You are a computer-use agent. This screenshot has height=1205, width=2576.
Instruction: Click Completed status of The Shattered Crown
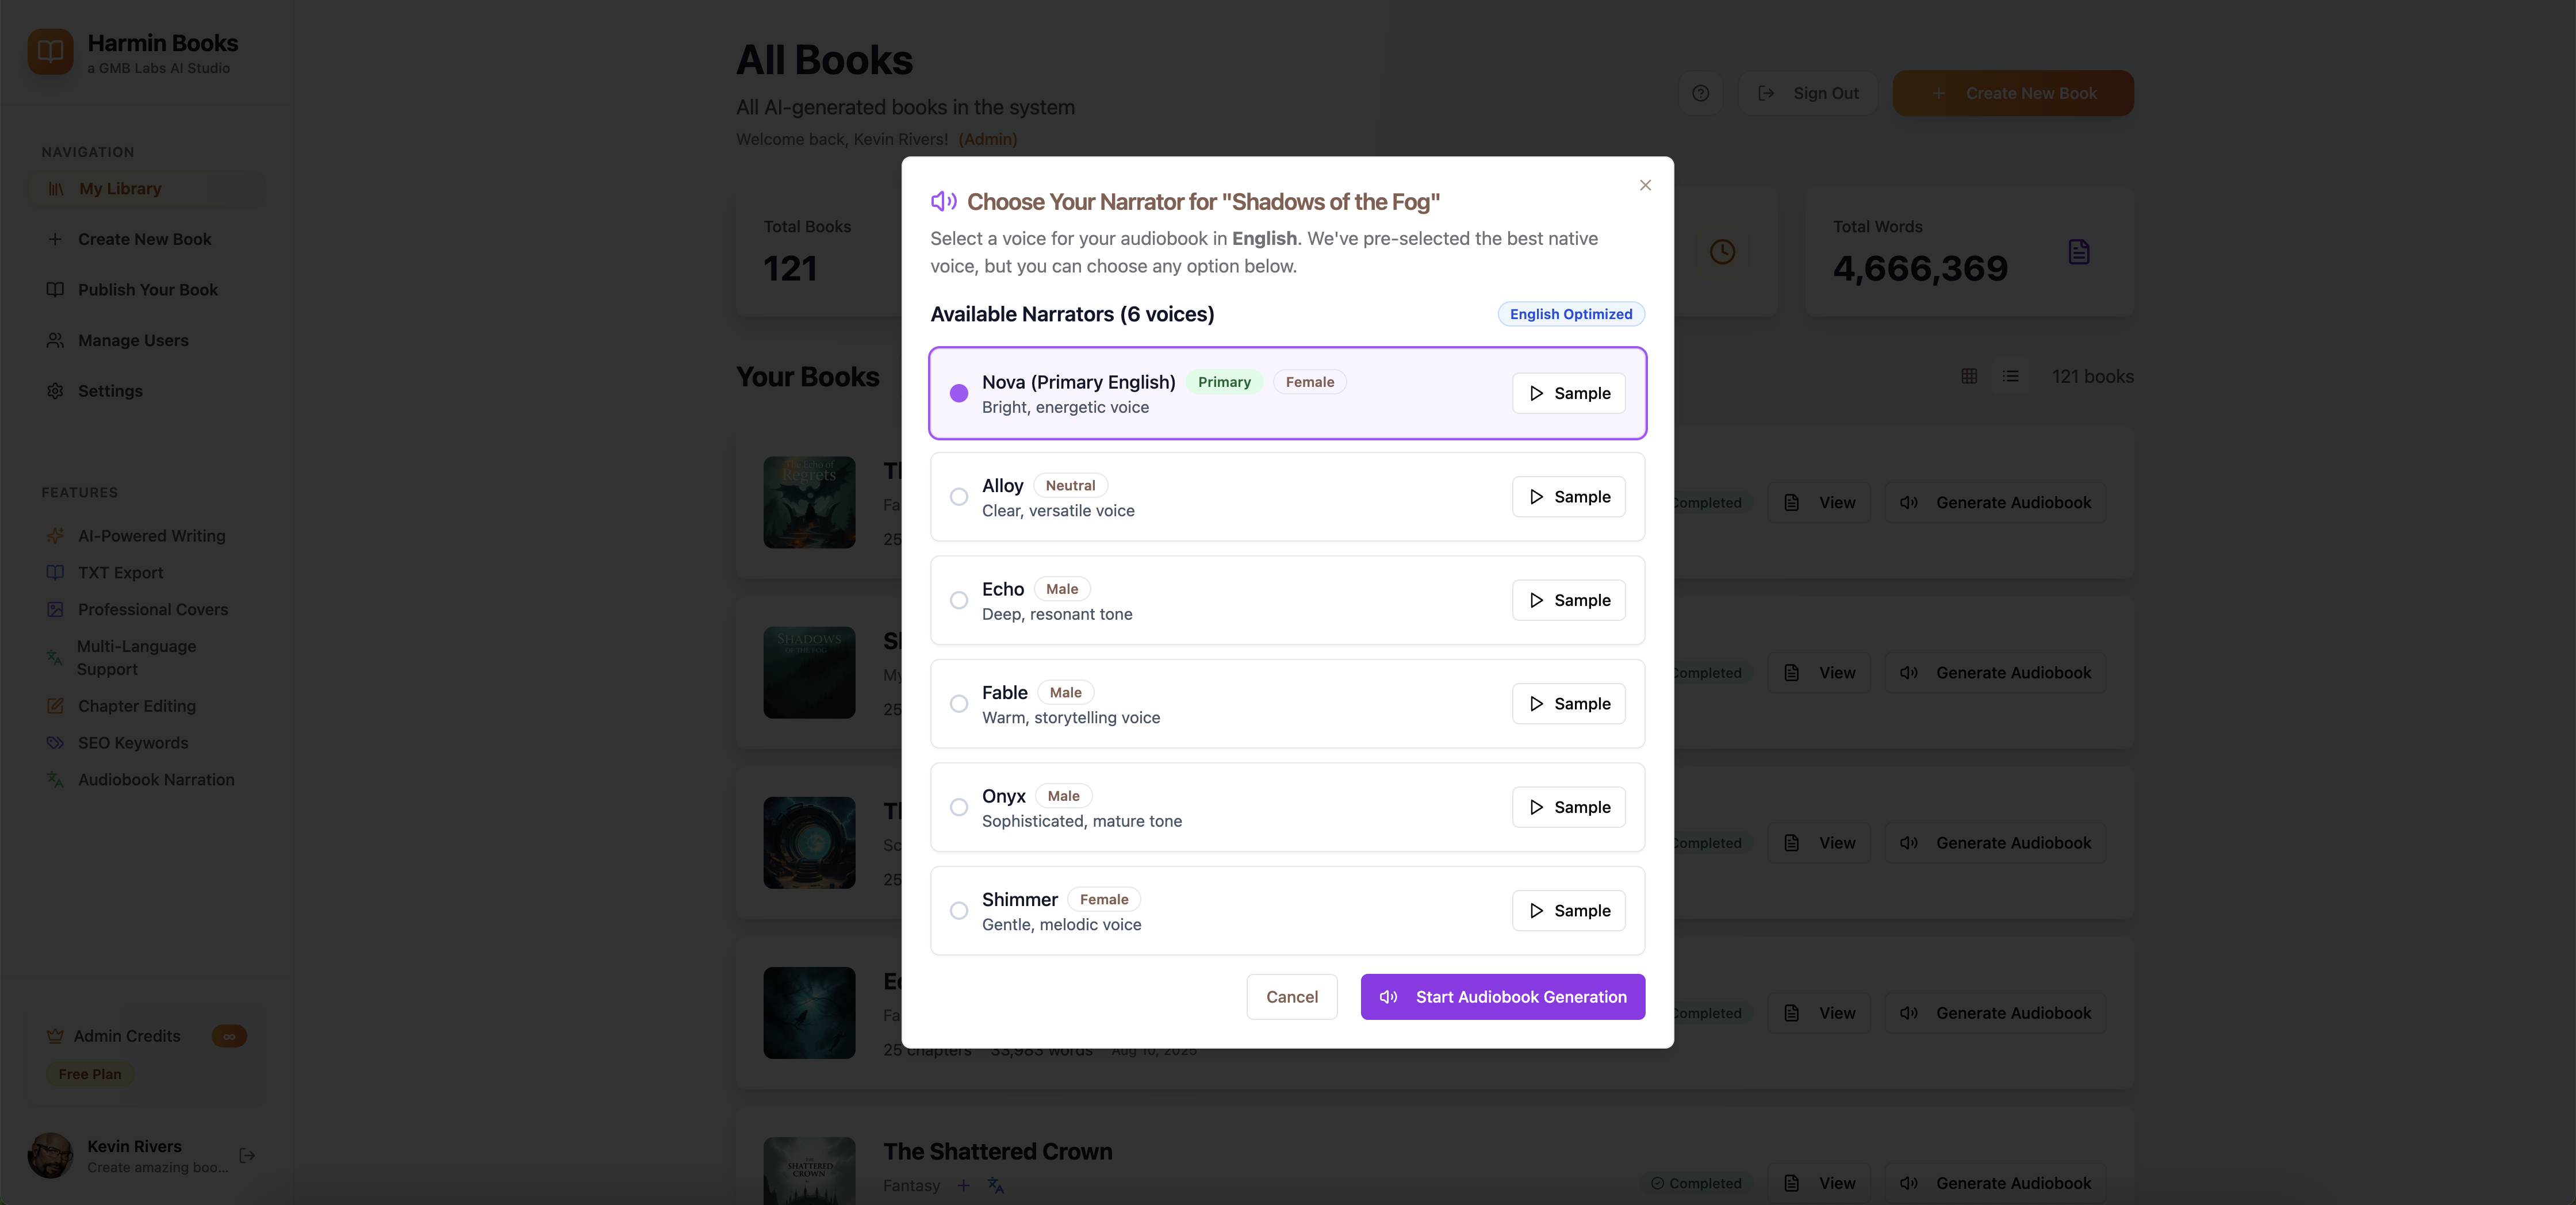[x=1696, y=1183]
